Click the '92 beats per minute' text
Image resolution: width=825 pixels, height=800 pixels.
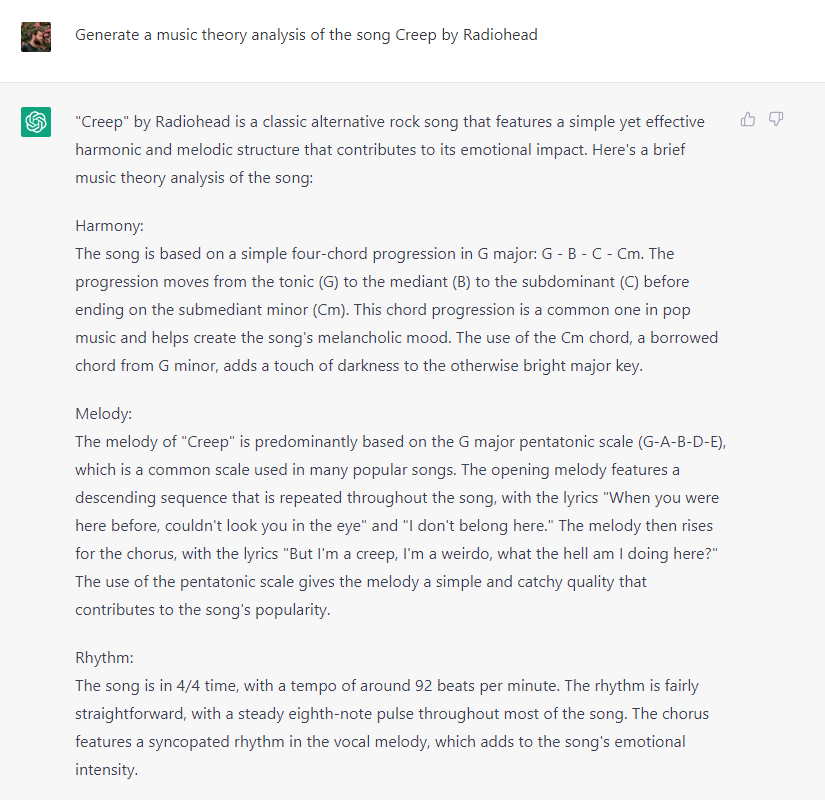tap(488, 686)
